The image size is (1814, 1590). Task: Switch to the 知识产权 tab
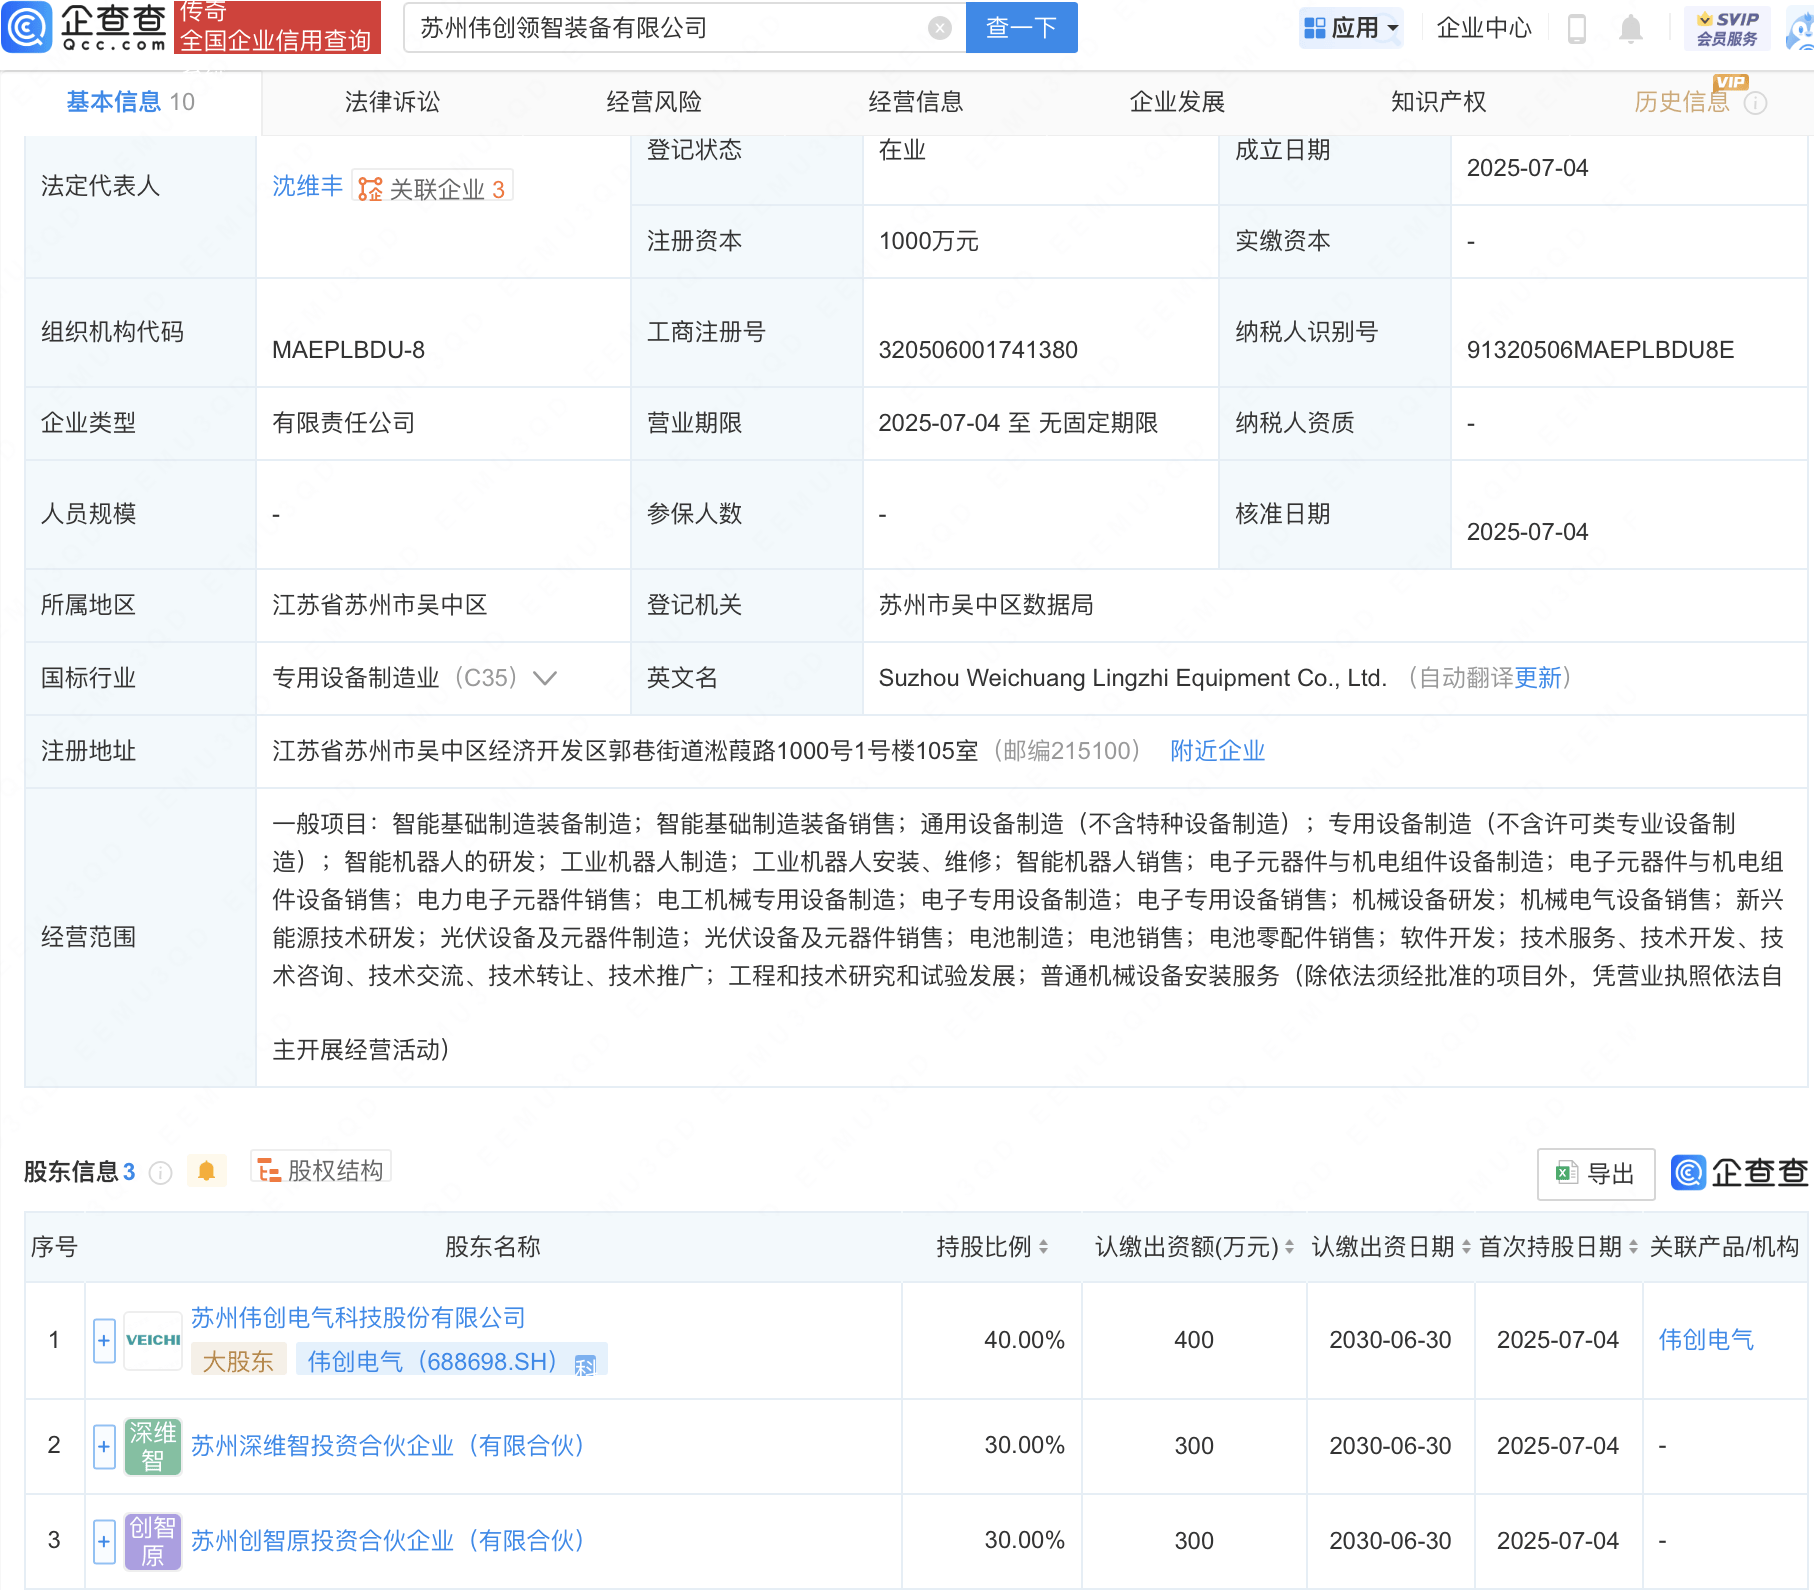coord(1438,102)
